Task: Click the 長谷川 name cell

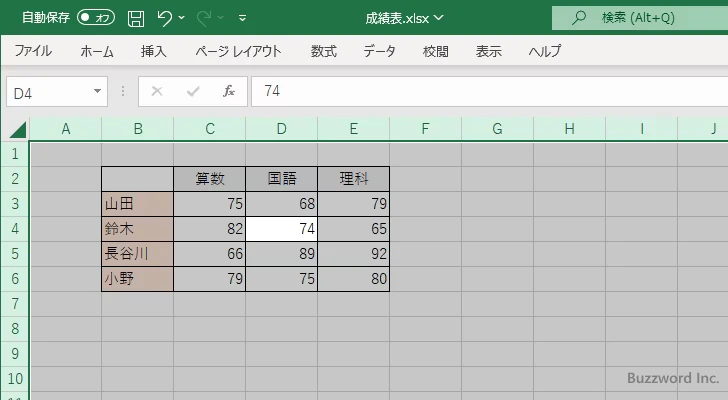Action: (137, 254)
